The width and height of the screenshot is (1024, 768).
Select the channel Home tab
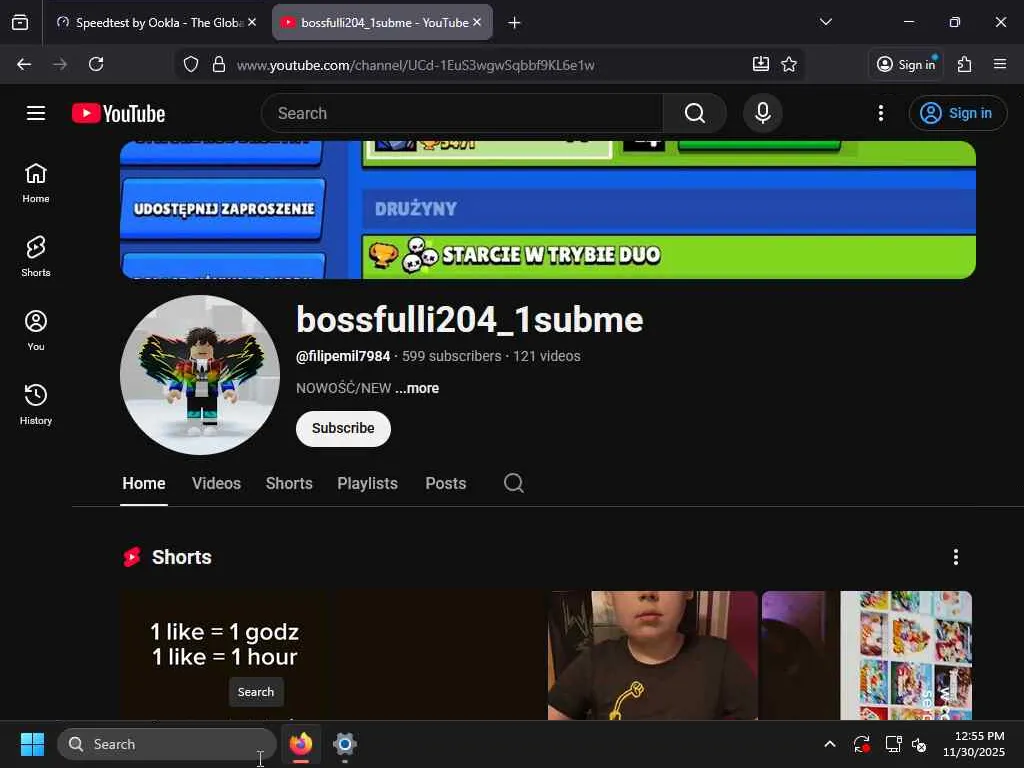144,483
